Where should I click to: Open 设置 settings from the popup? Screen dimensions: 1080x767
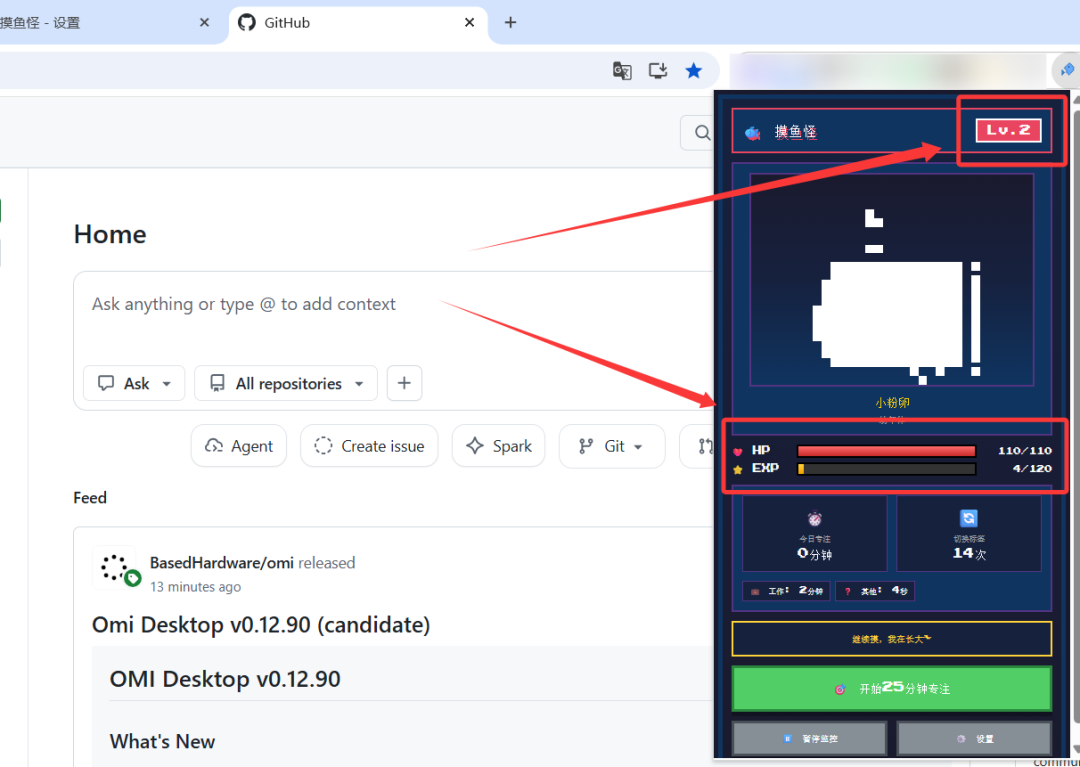(974, 739)
